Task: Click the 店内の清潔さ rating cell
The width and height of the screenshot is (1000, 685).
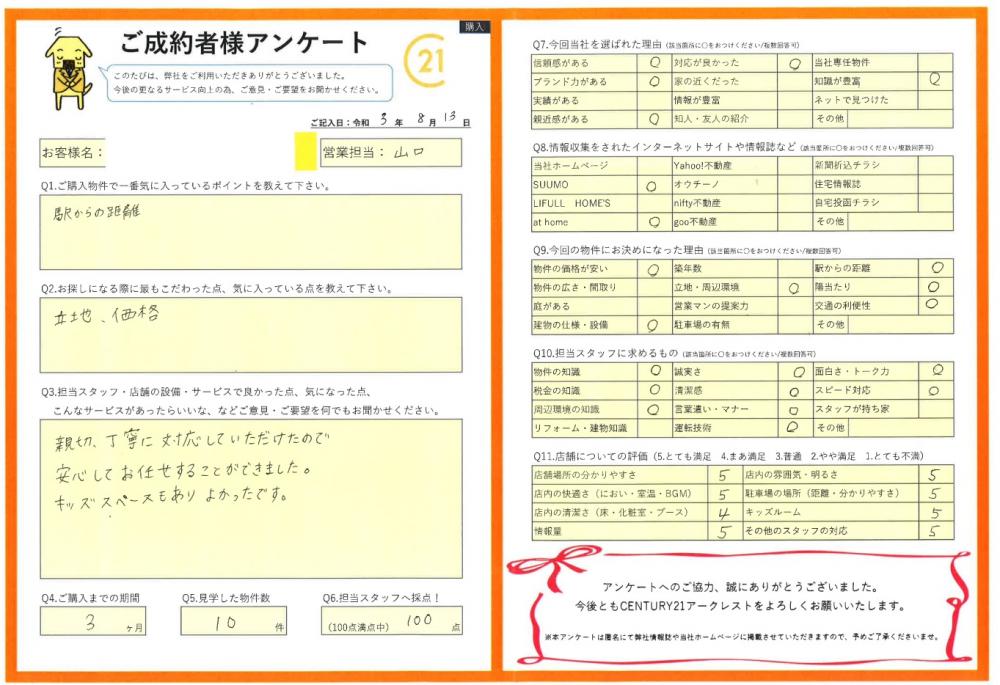Action: [x=723, y=512]
